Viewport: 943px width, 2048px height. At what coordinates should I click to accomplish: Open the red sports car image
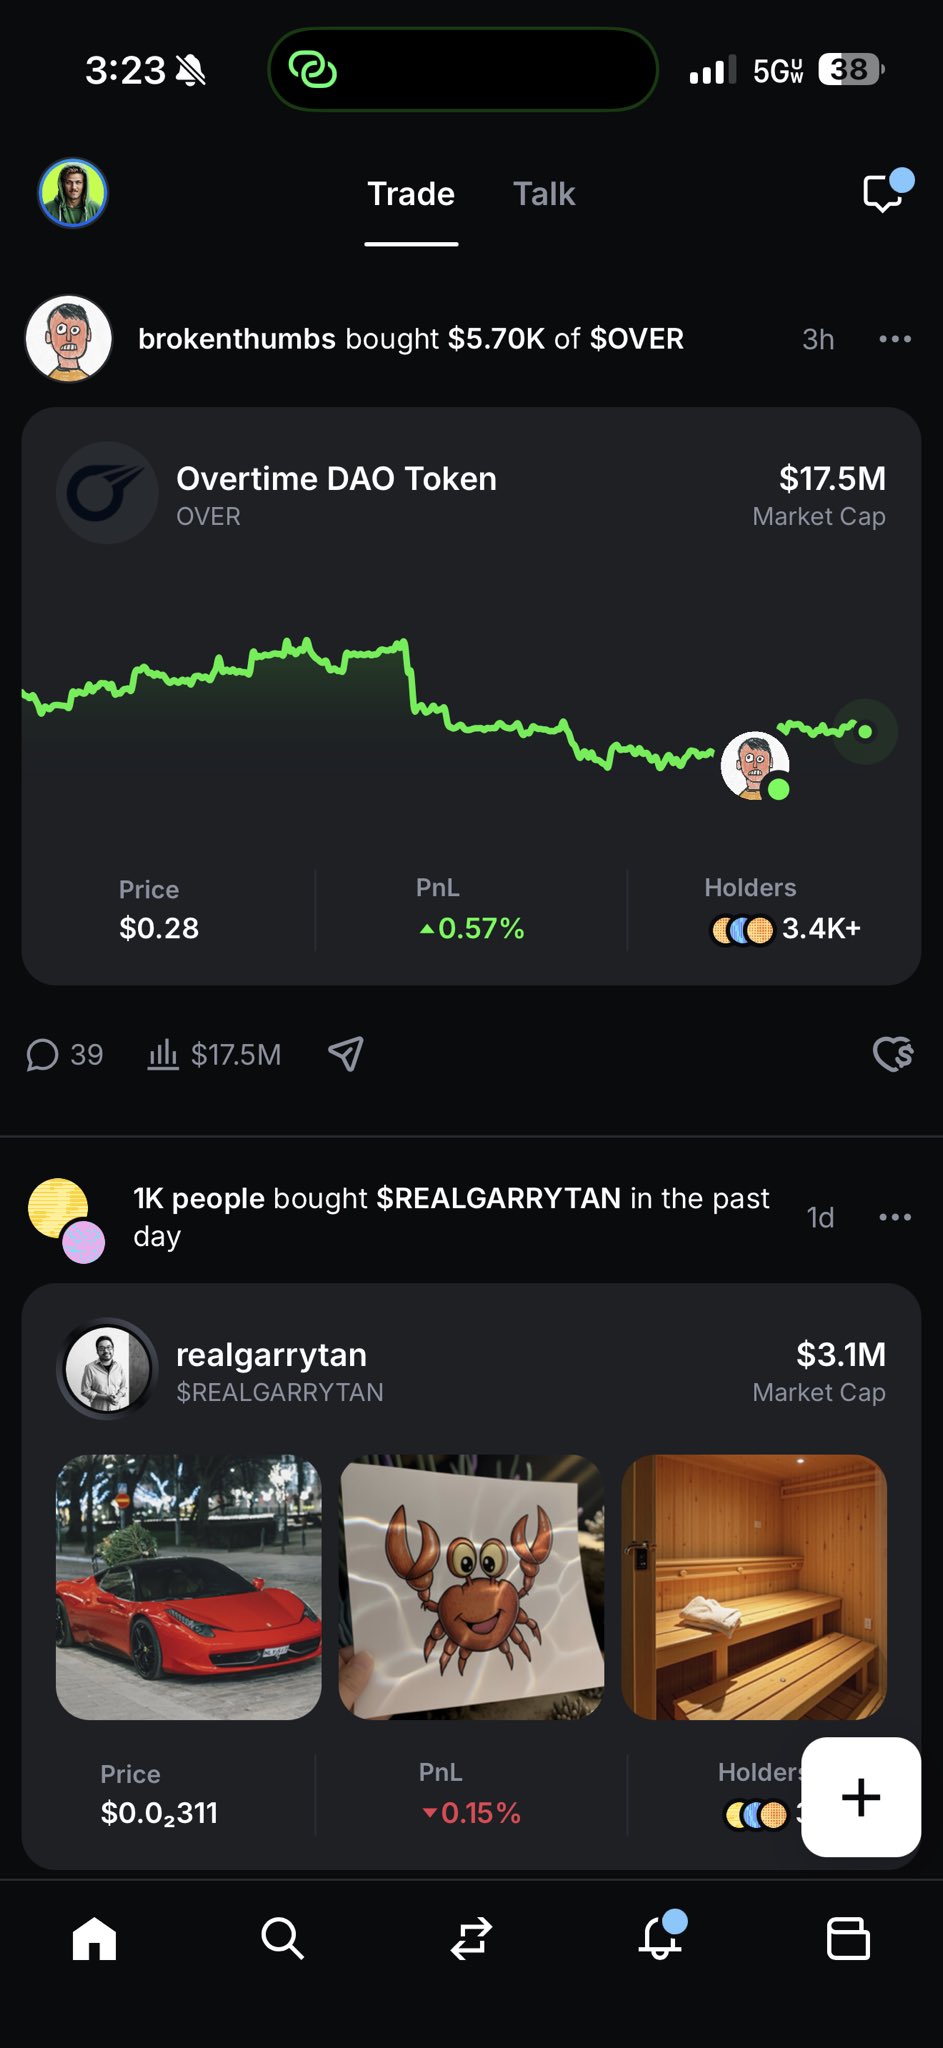pyautogui.click(x=189, y=1587)
